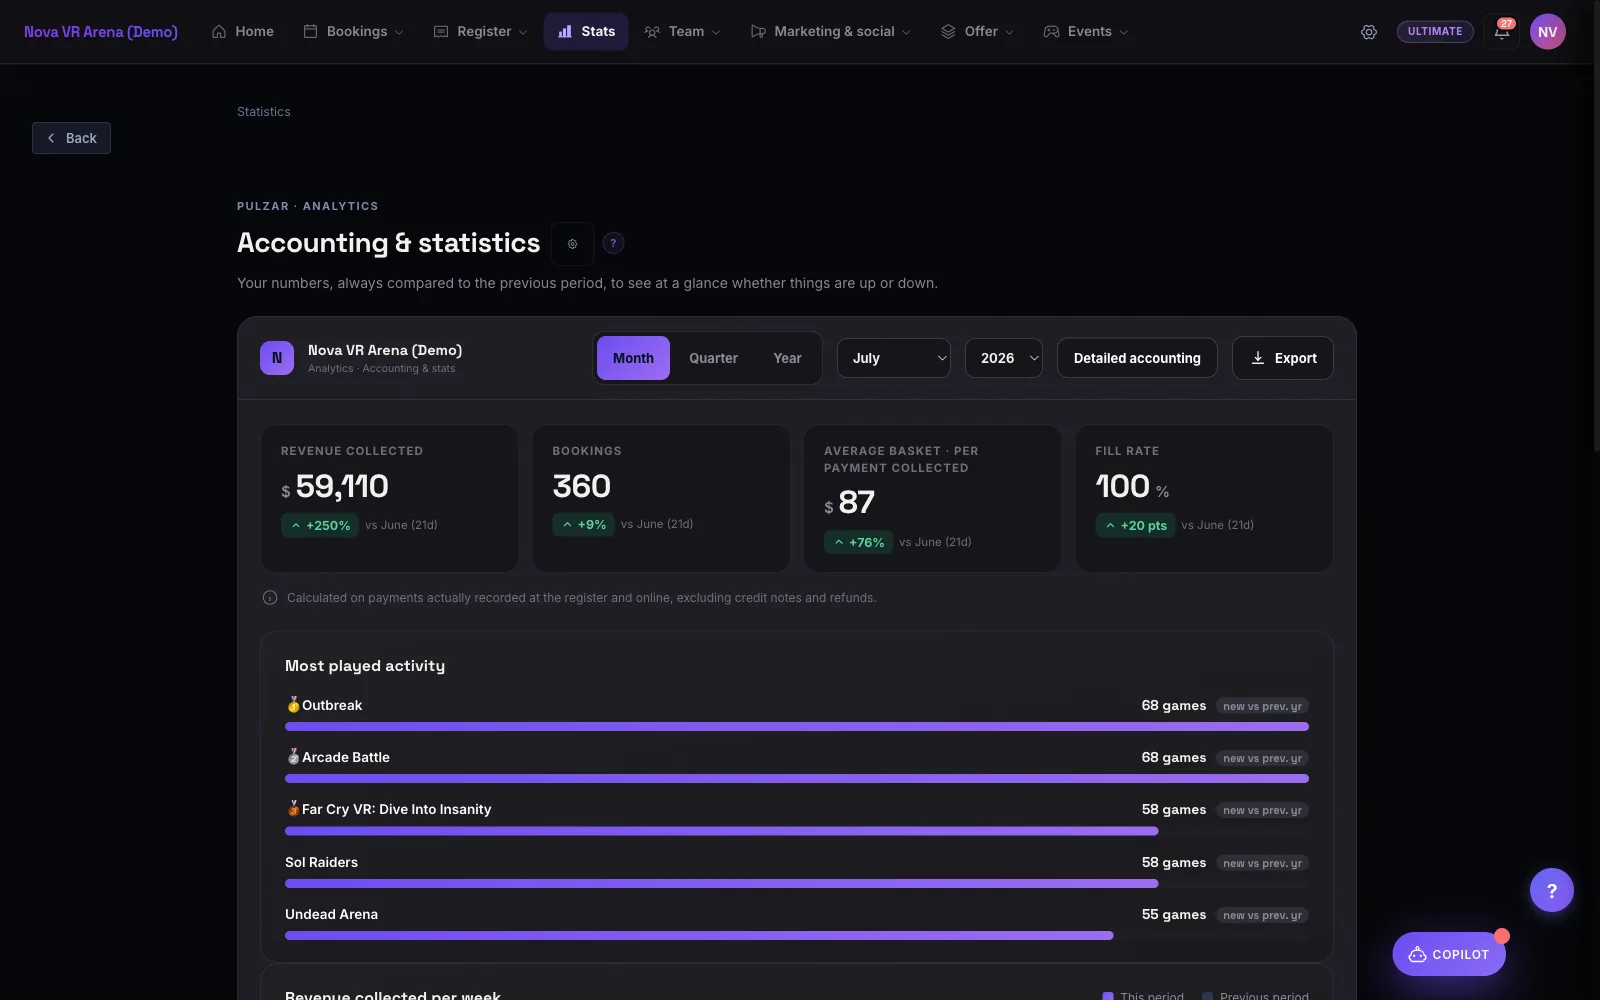This screenshot has width=1600, height=1000.
Task: Click gold medal icon next to Outbreak
Action: tap(293, 705)
